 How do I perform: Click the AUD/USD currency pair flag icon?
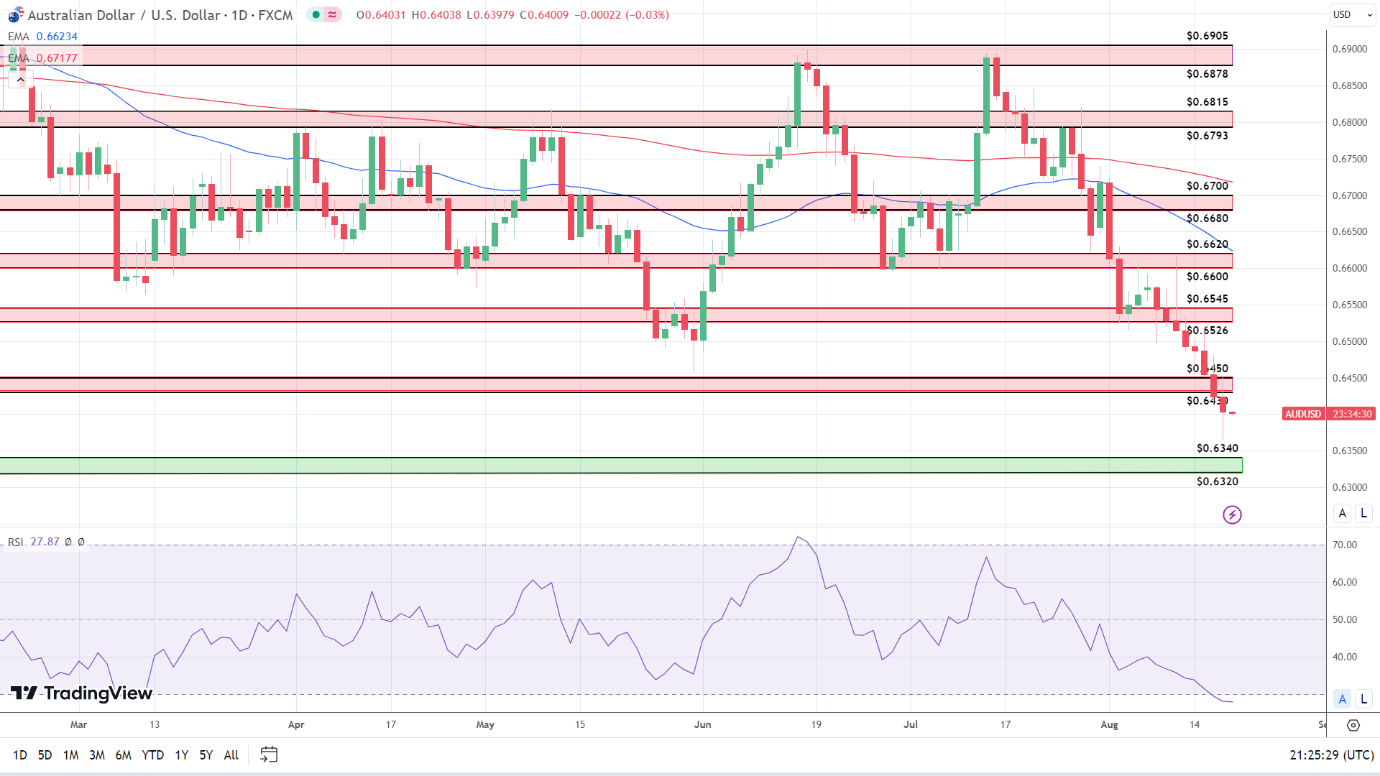[15, 14]
